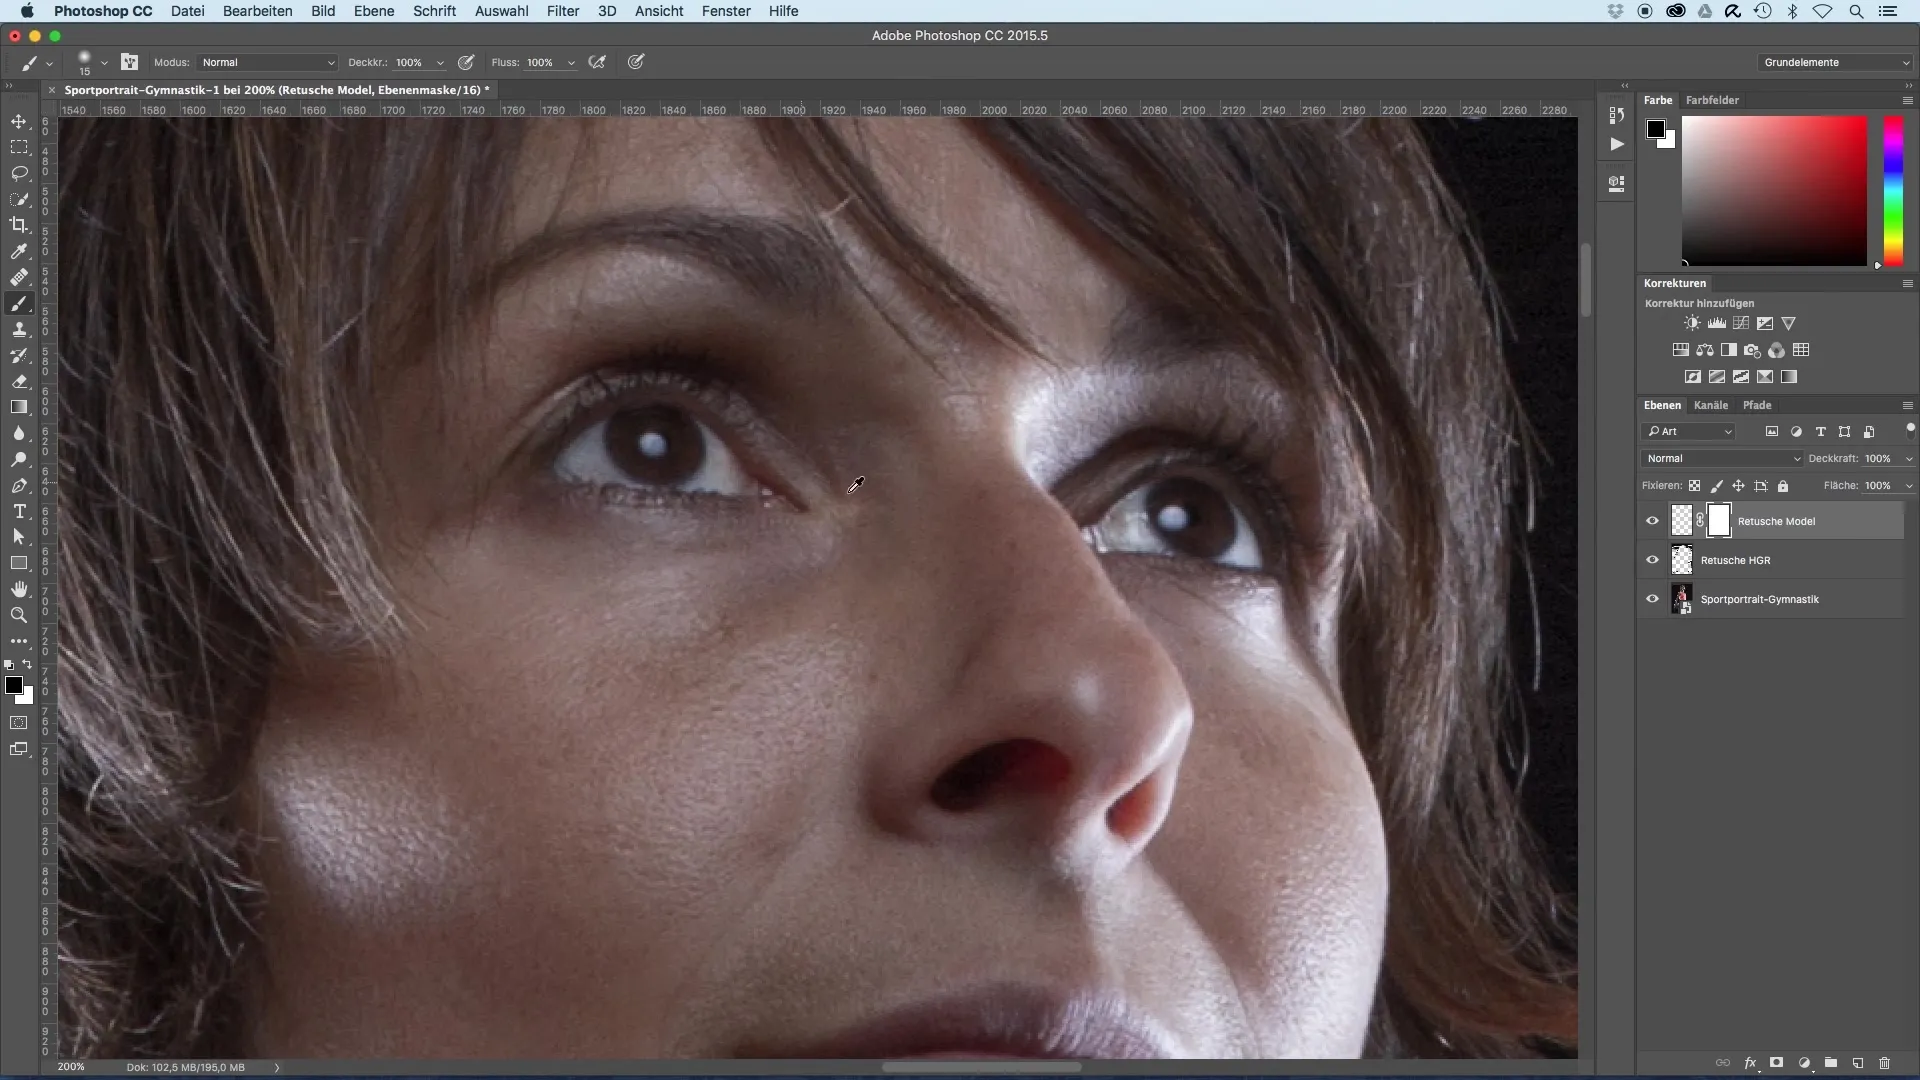The width and height of the screenshot is (1920, 1080).
Task: Open the layer filter Art dropdown
Action: click(x=1689, y=431)
